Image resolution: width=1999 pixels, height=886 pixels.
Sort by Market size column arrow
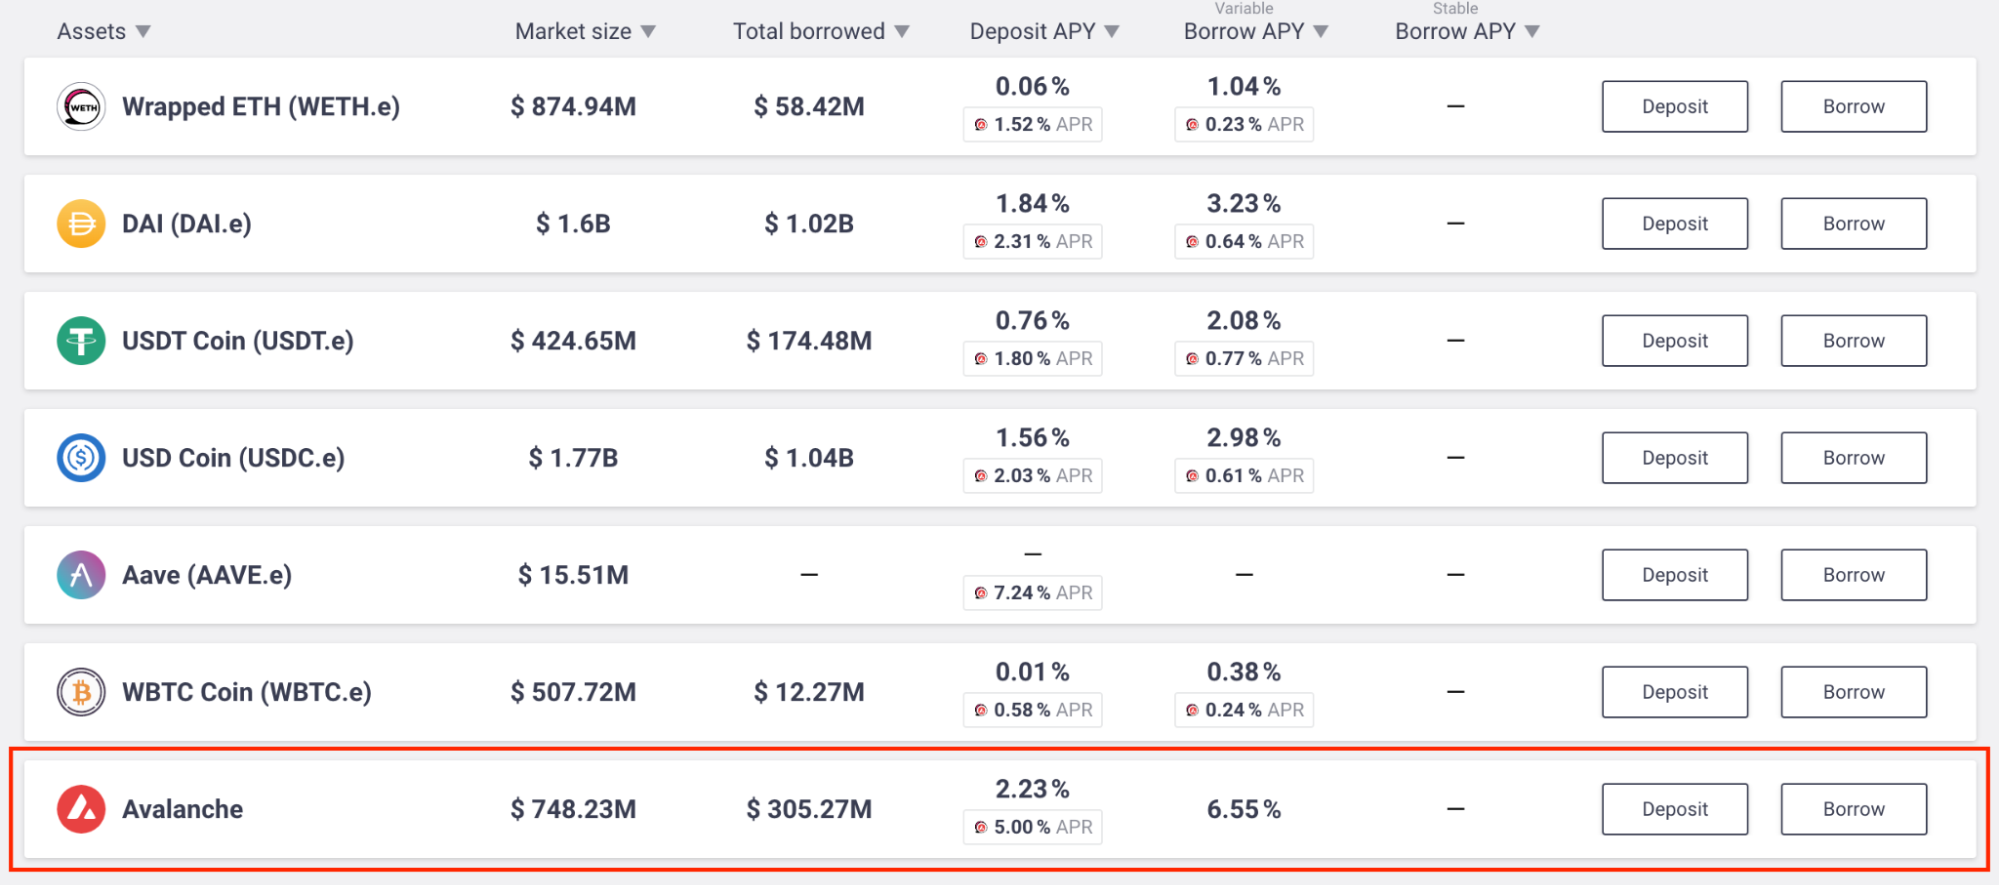[648, 32]
